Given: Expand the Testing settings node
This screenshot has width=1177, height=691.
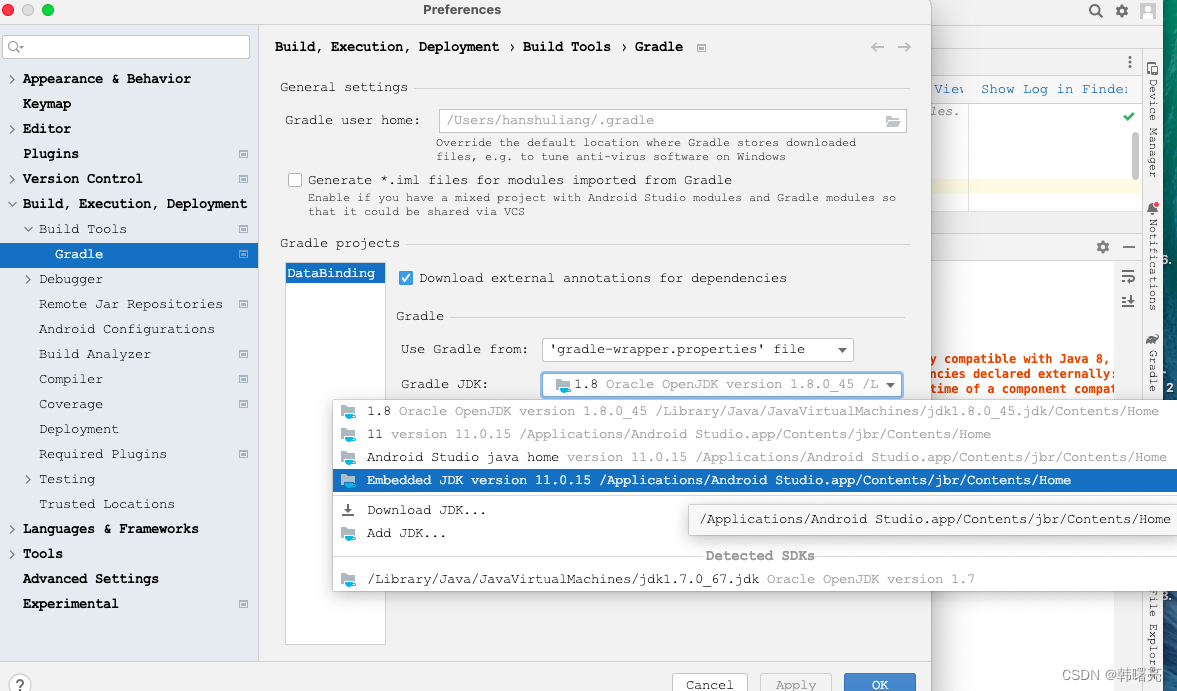Looking at the screenshot, I should pyautogui.click(x=29, y=479).
